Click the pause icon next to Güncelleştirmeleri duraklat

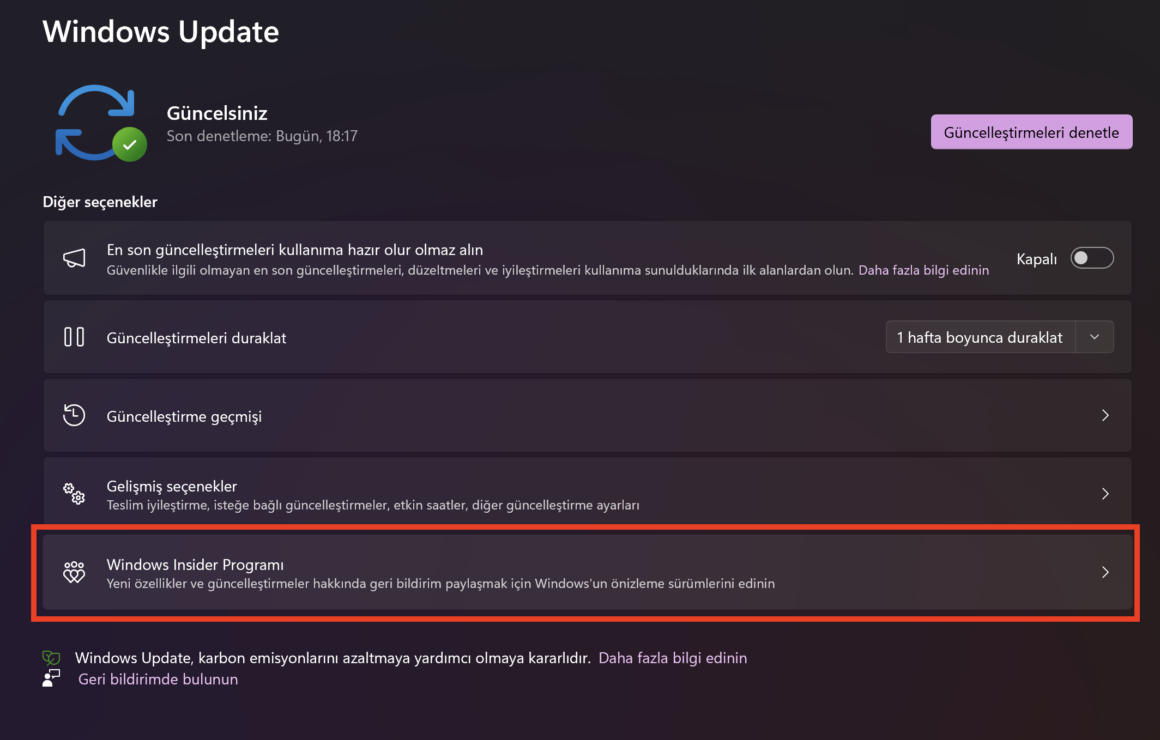tap(74, 337)
